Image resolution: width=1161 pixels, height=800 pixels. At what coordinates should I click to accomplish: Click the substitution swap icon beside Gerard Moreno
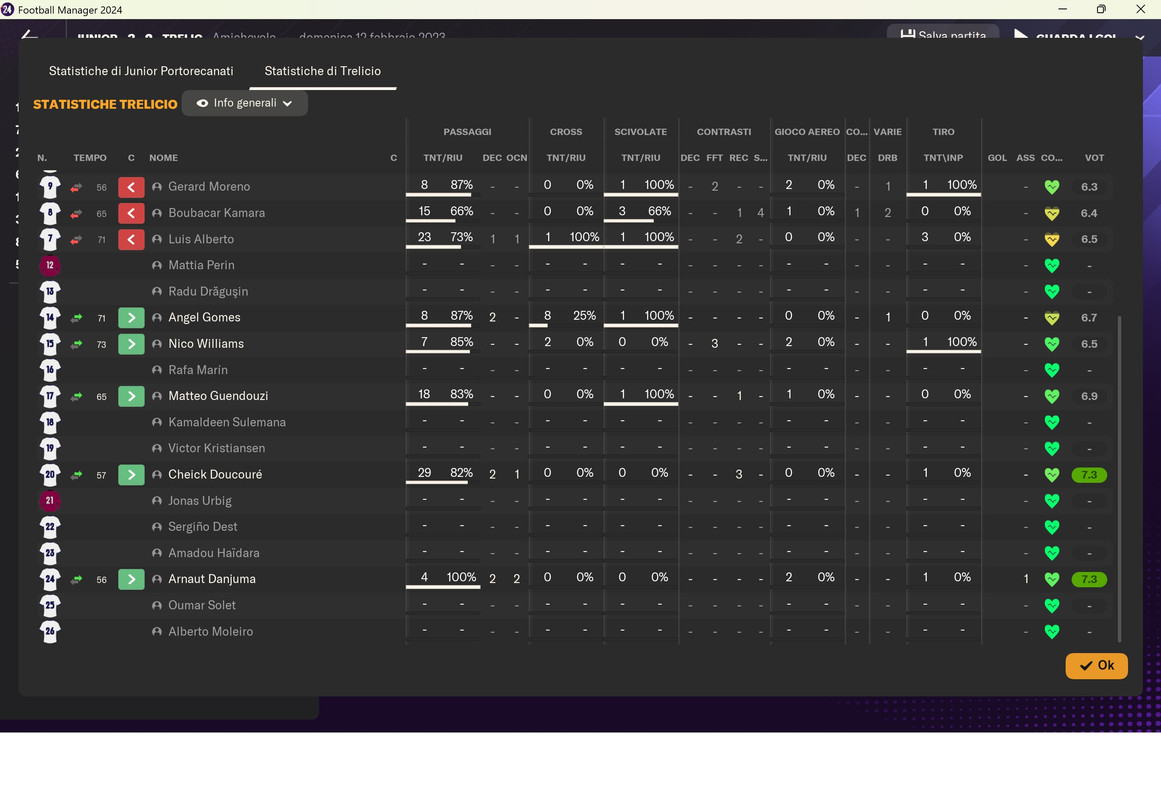click(76, 187)
